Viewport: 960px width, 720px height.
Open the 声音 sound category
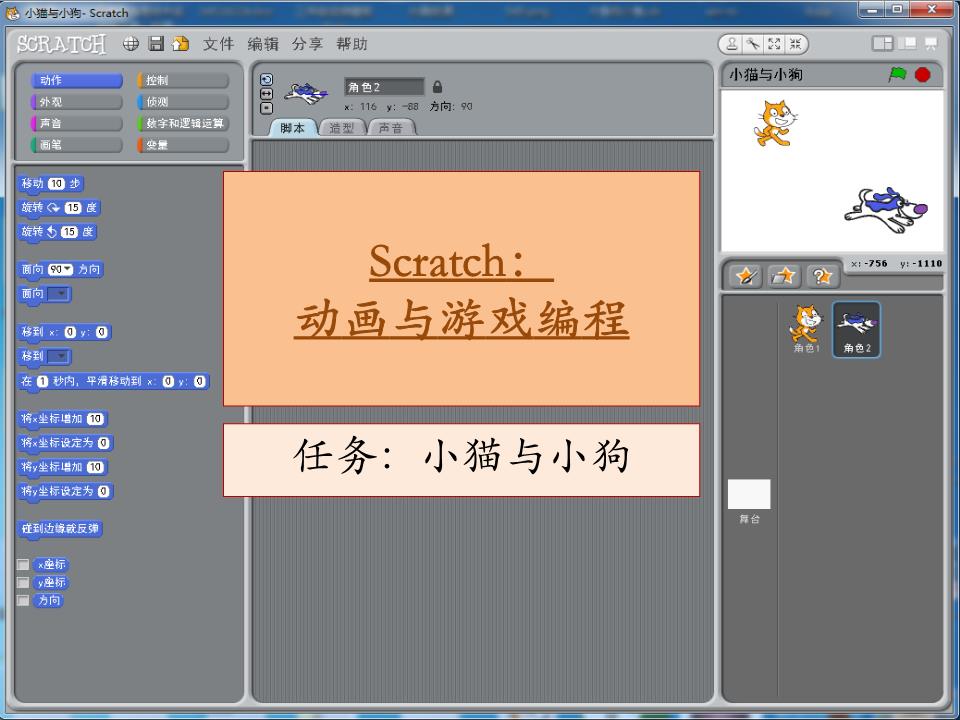point(77,123)
